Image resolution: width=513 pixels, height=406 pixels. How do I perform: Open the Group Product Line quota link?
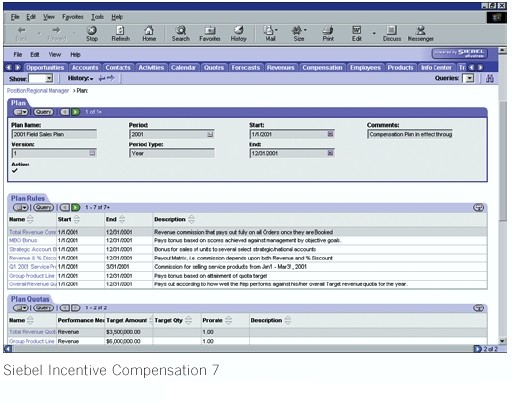pyautogui.click(x=32, y=341)
